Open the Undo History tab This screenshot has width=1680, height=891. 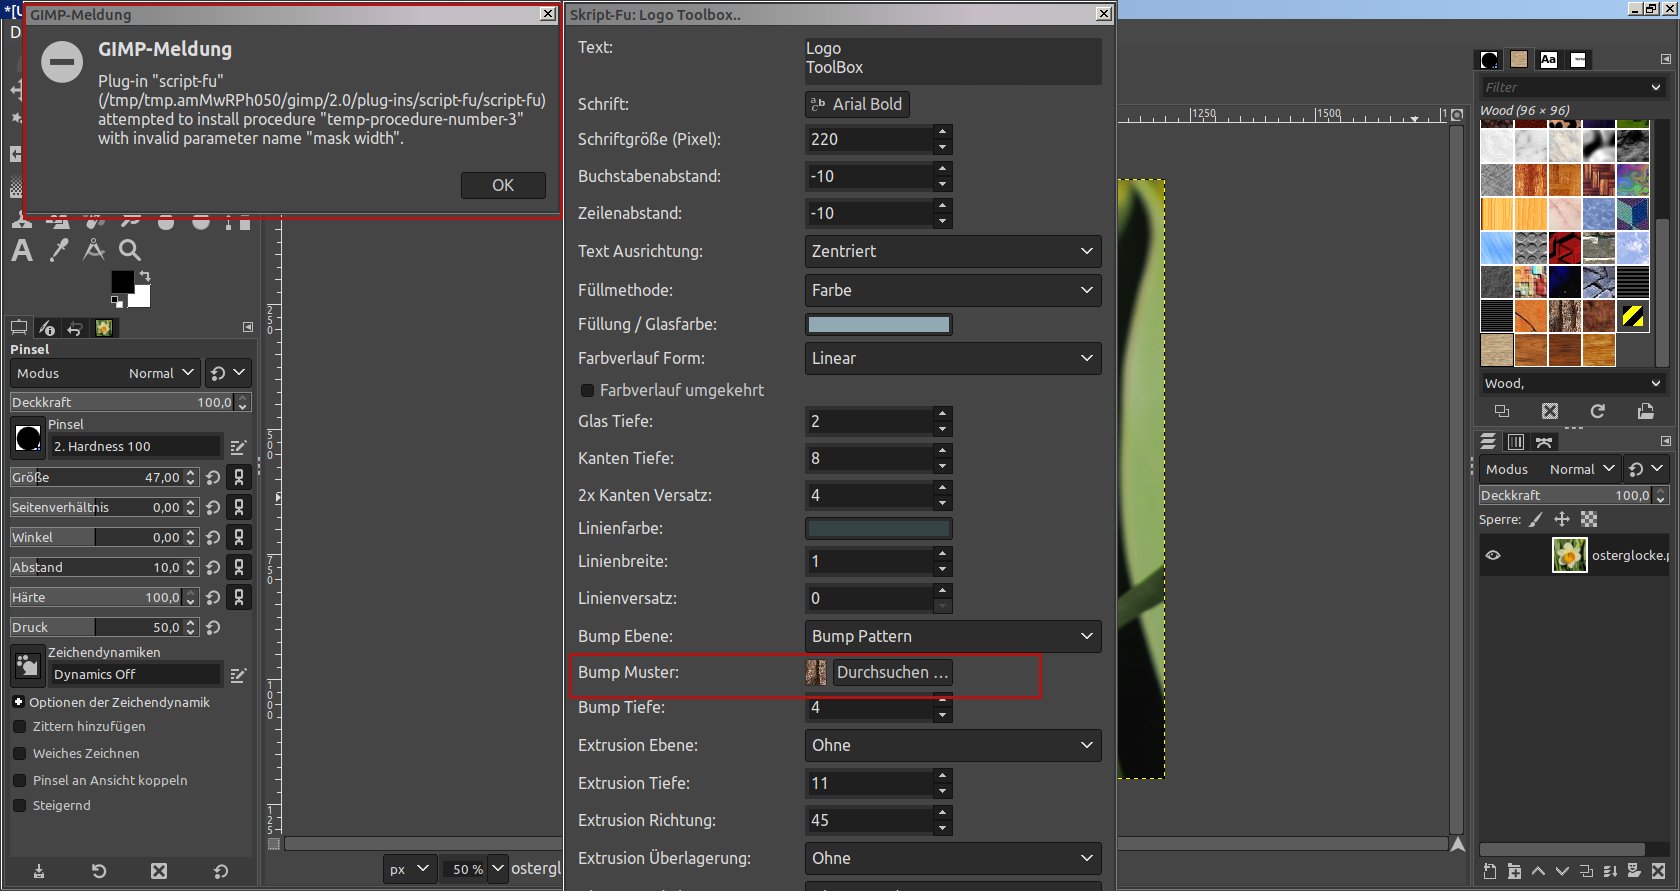coord(75,327)
